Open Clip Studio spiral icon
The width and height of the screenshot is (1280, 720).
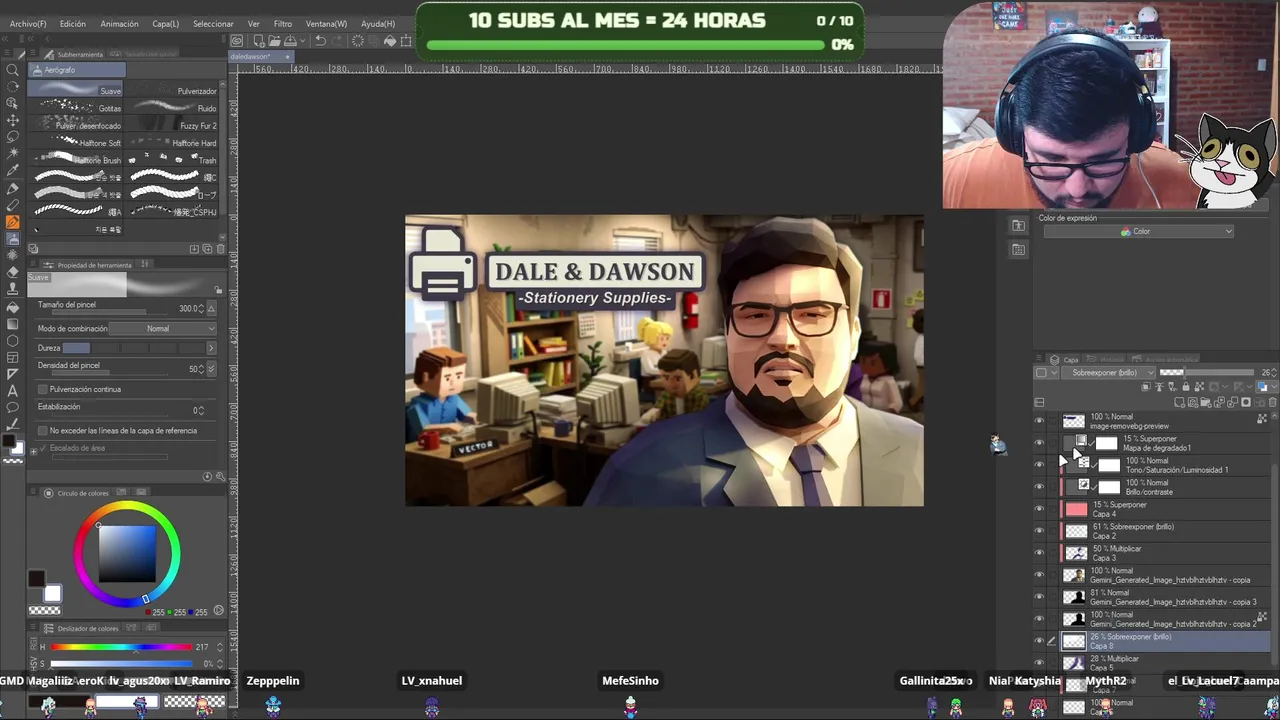(236, 41)
